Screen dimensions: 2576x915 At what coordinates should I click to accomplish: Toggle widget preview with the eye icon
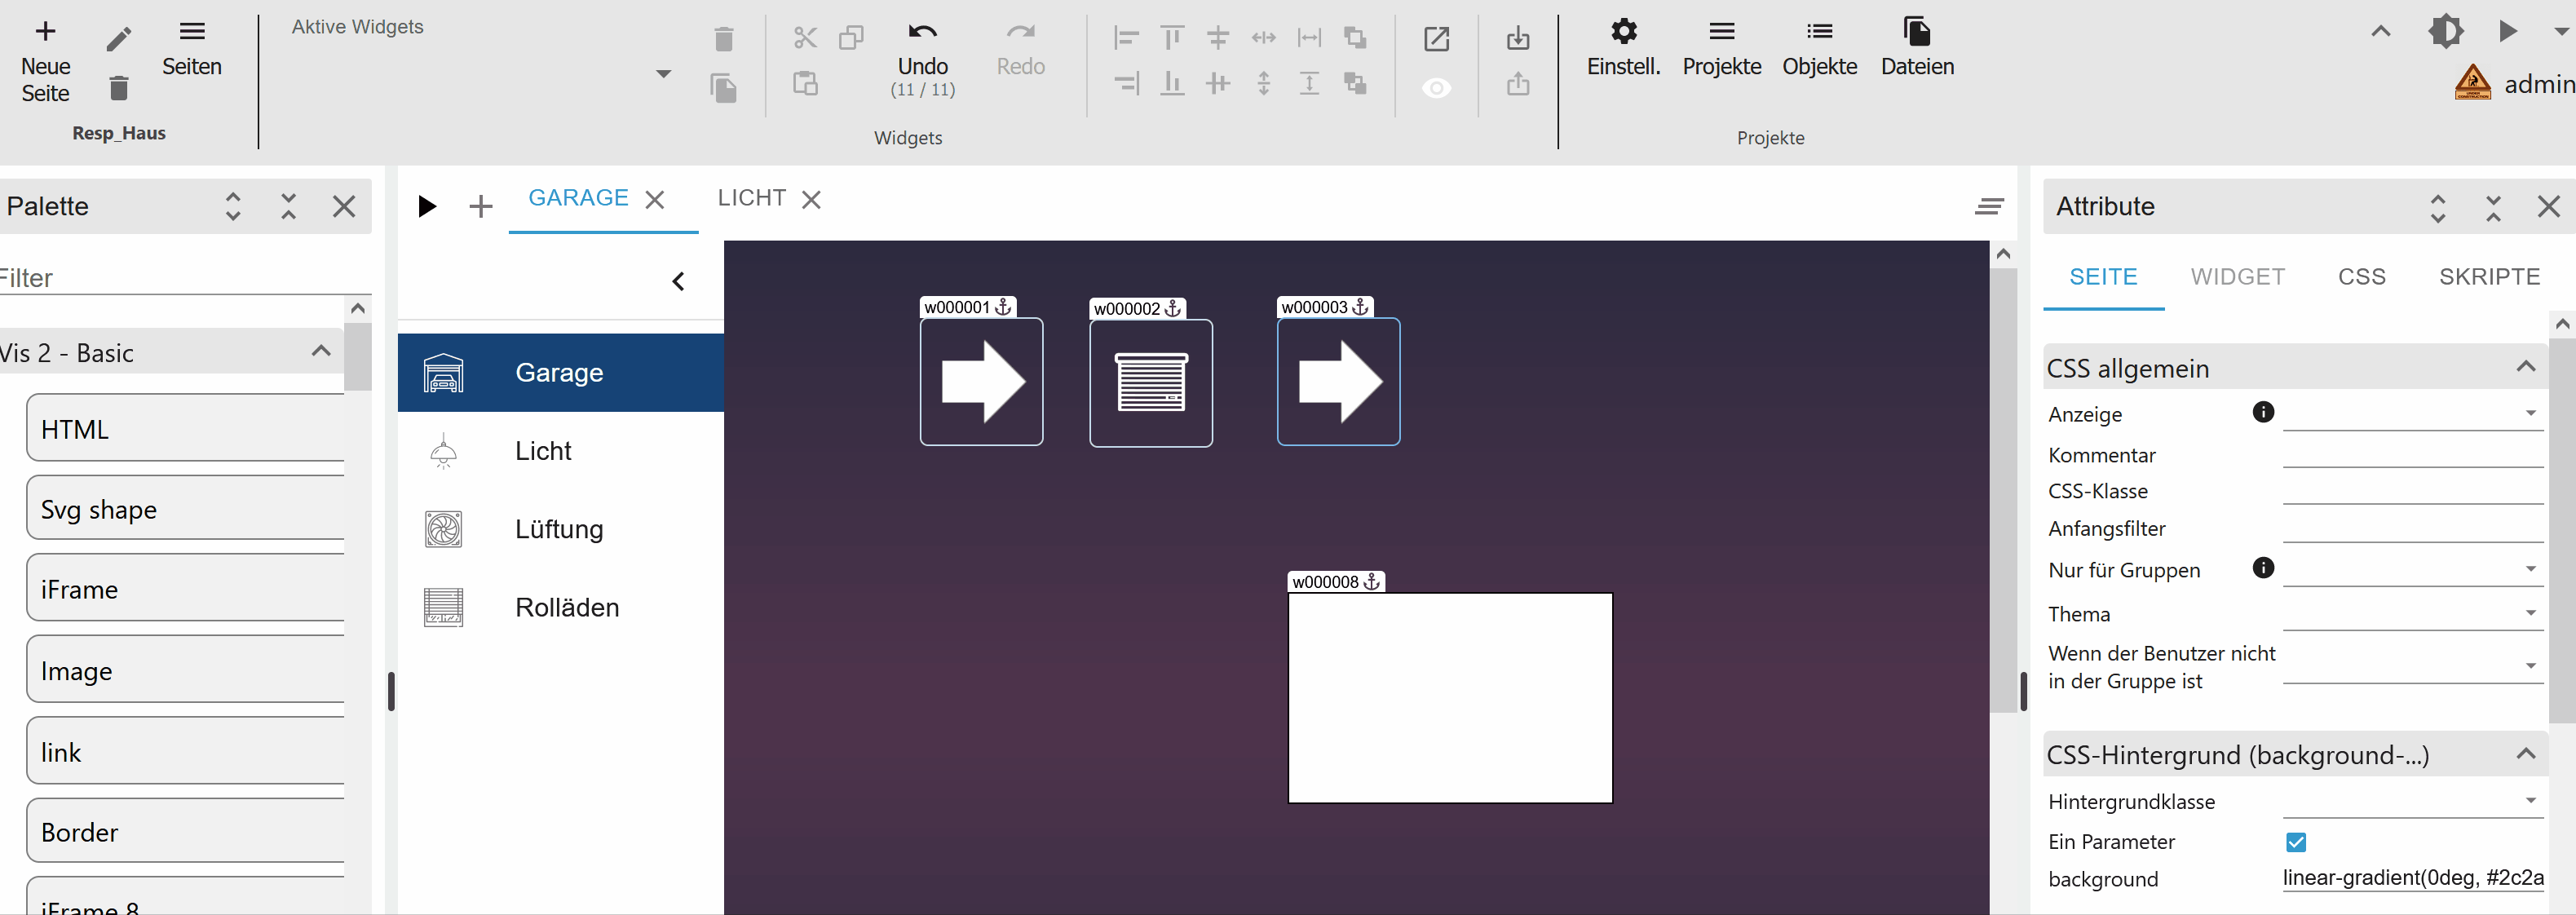tap(1437, 88)
